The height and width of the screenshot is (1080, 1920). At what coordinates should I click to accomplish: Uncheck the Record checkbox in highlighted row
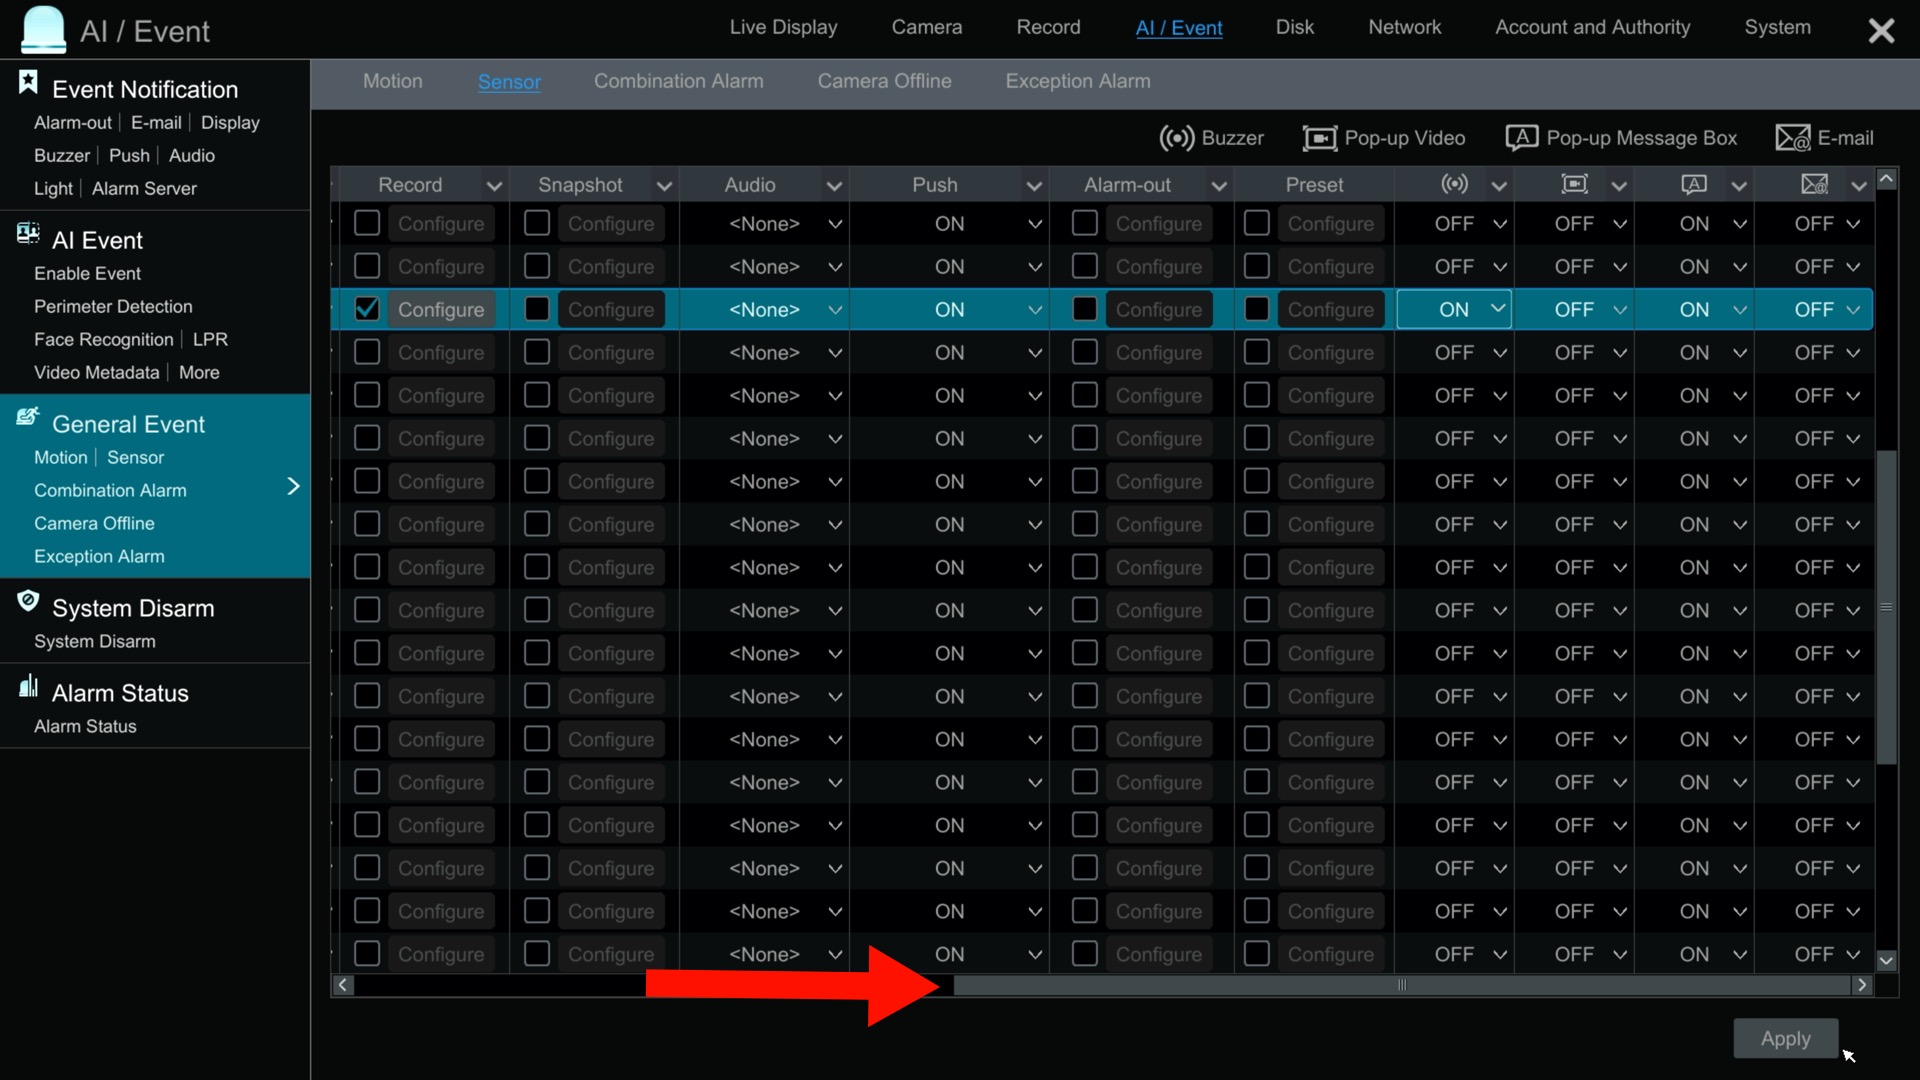pos(367,309)
